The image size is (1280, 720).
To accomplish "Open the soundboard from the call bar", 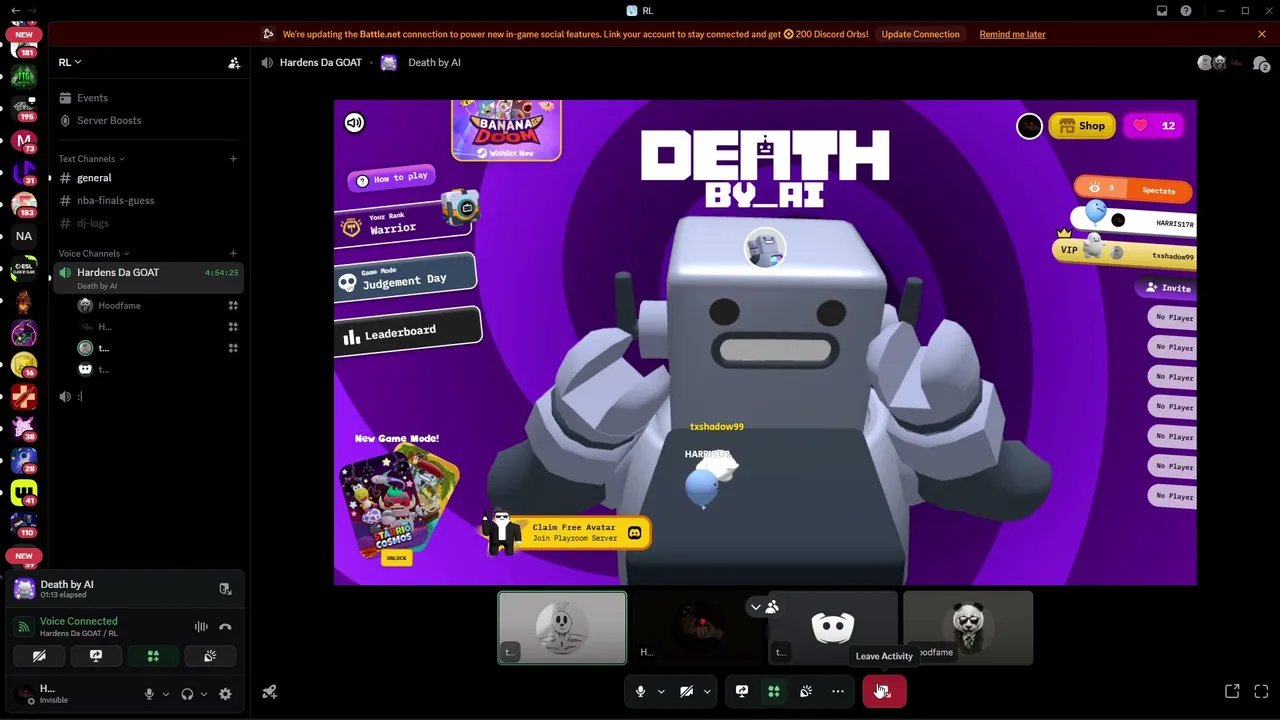I will coord(806,691).
